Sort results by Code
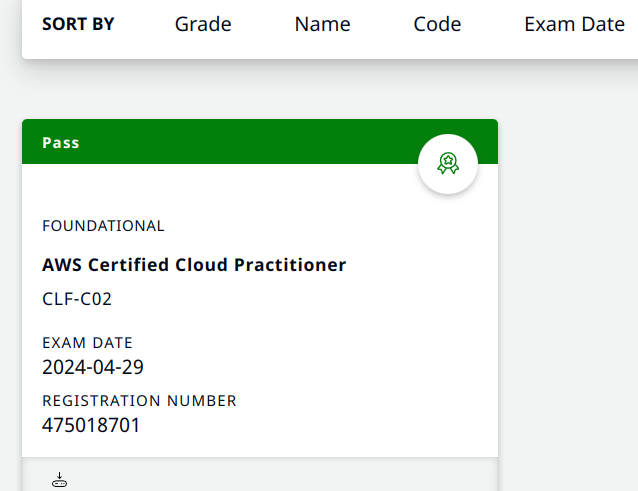638x491 pixels. pos(437,24)
